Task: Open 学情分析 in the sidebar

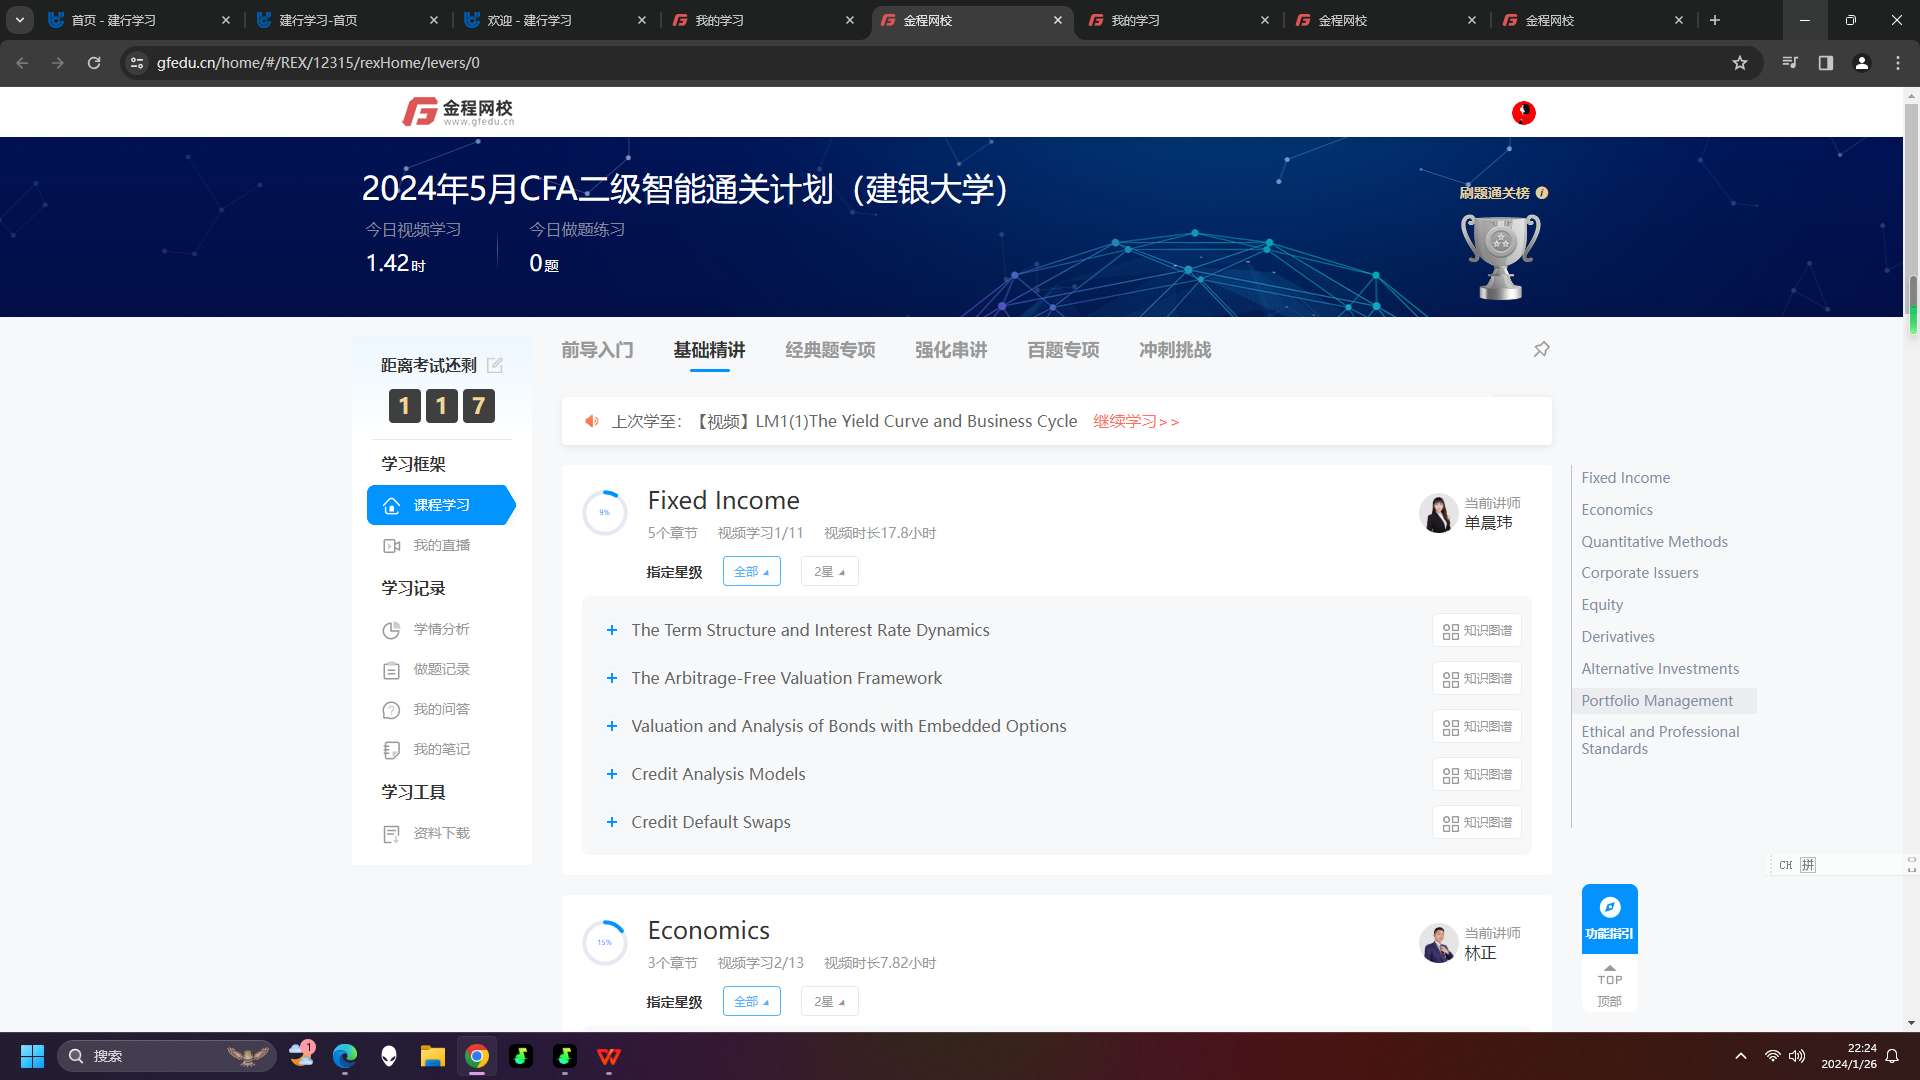Action: [x=441, y=629]
